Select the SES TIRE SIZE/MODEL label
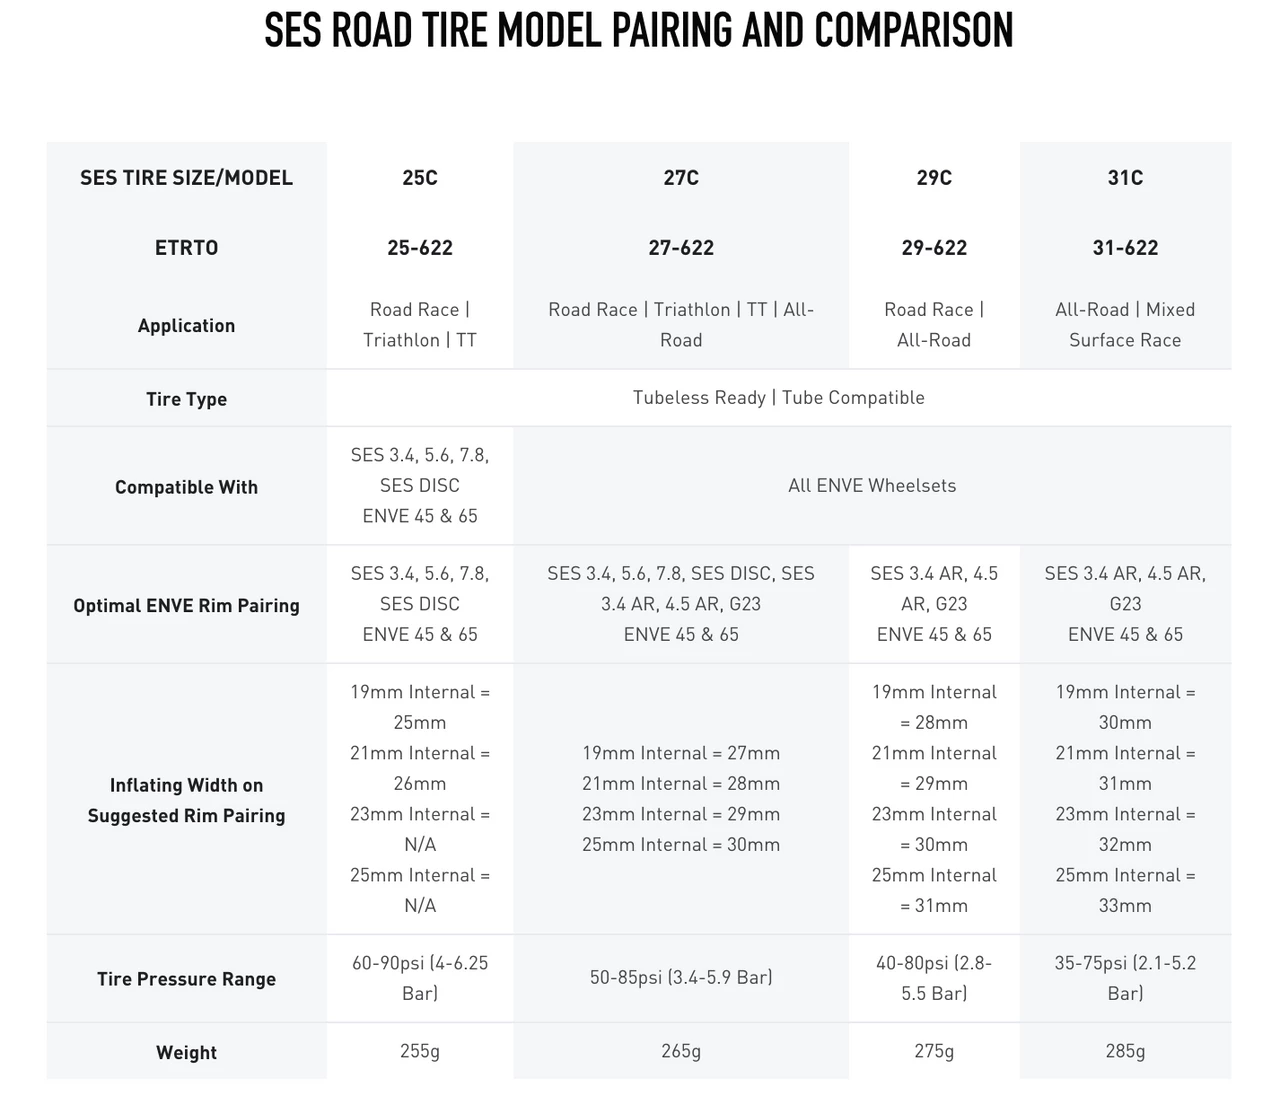Viewport: 1280px width, 1104px height. pos(186,178)
